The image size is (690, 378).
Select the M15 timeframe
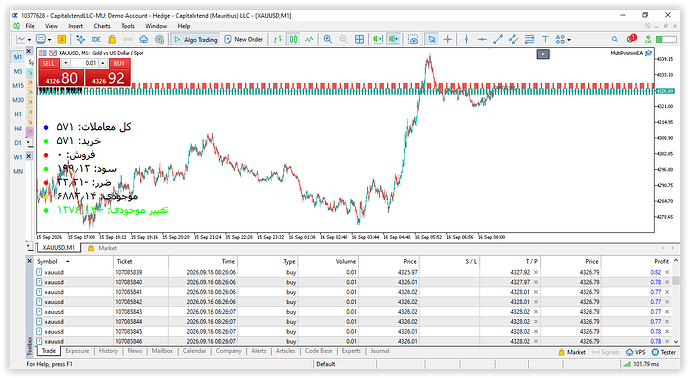click(x=18, y=85)
